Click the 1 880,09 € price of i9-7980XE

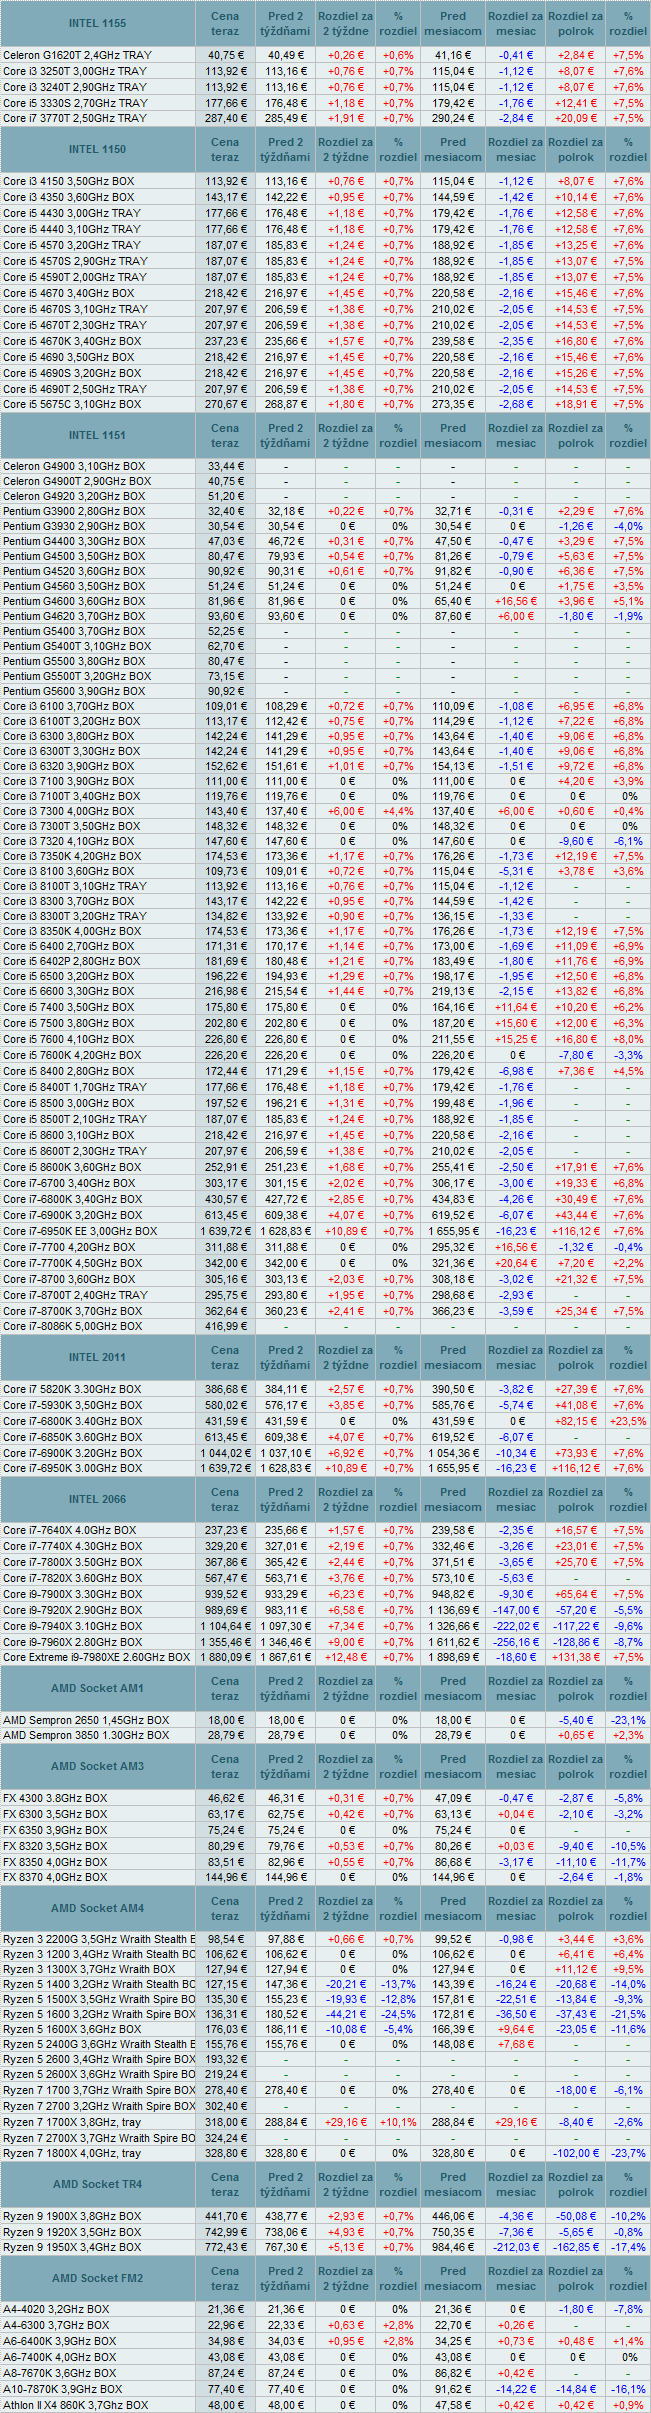click(x=225, y=1657)
